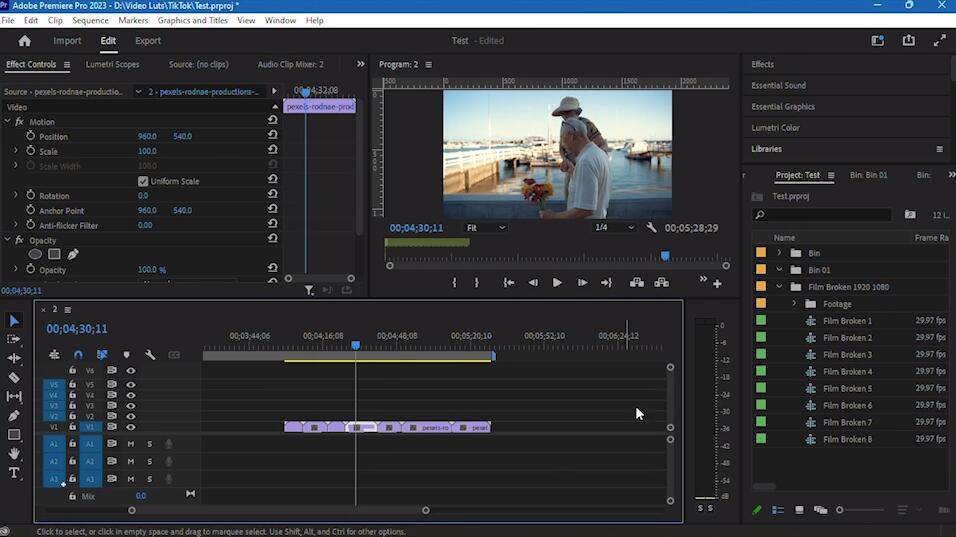The image size is (956, 537).
Task: Open the Lumetri Color panel
Action: [x=775, y=127]
